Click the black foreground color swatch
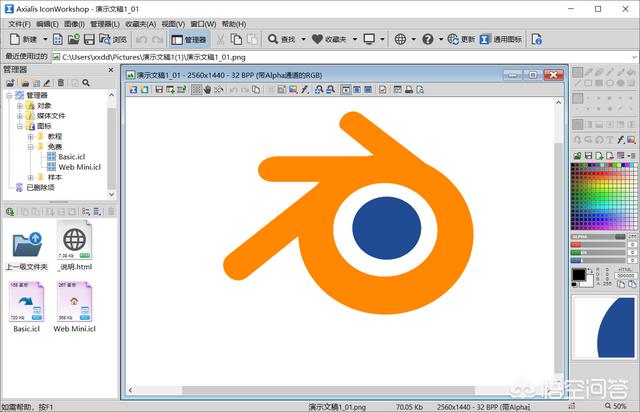 pyautogui.click(x=578, y=275)
